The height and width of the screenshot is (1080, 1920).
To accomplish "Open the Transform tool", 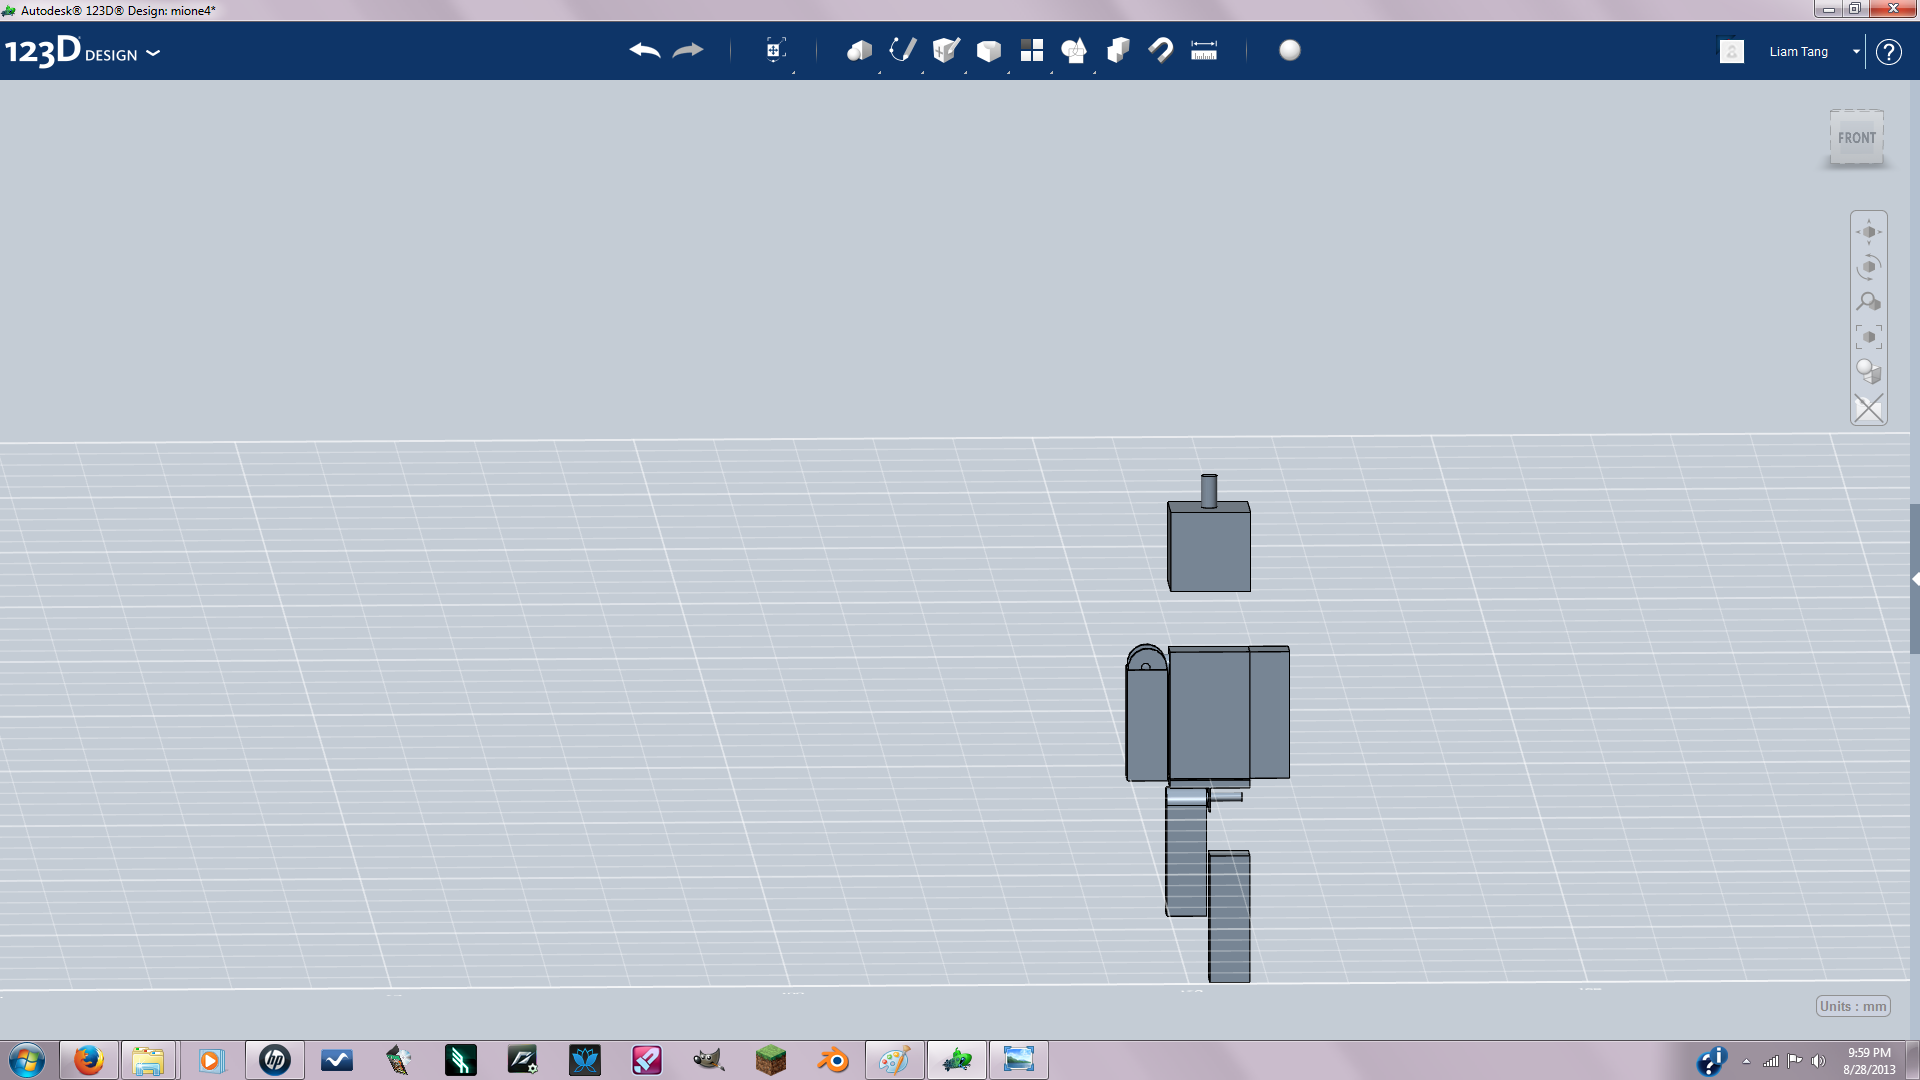I will coord(775,50).
